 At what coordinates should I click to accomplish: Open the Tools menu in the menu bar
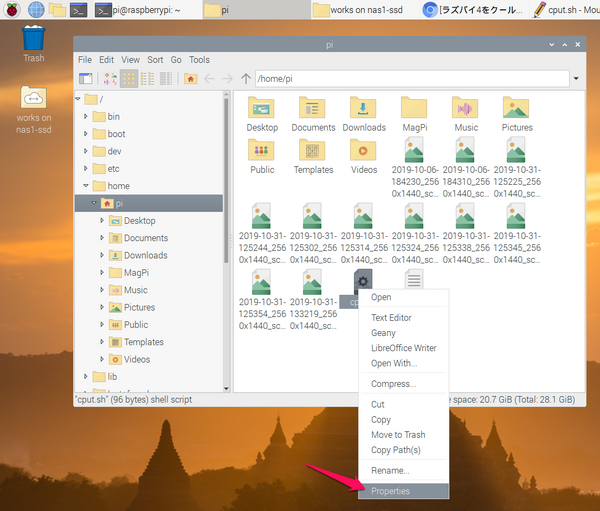tap(199, 60)
